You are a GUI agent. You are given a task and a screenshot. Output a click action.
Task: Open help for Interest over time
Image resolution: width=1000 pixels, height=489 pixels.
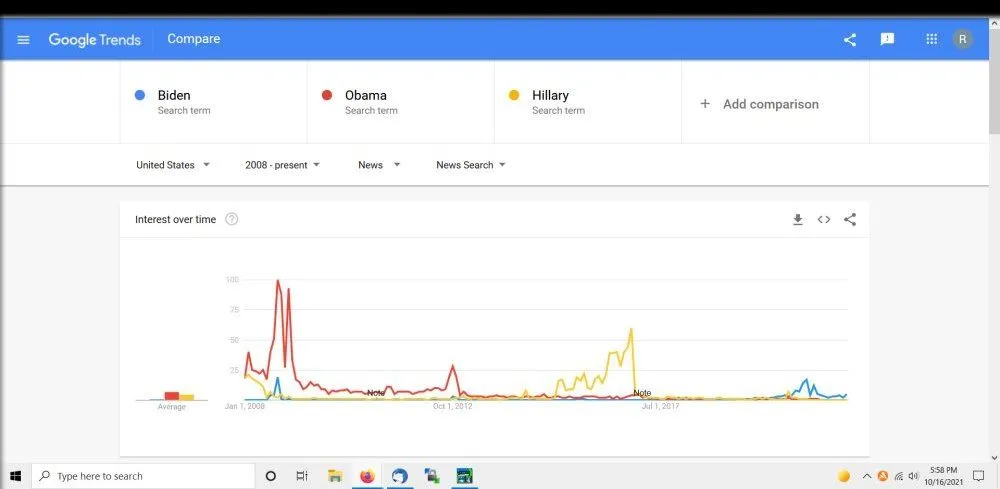pyautogui.click(x=232, y=220)
